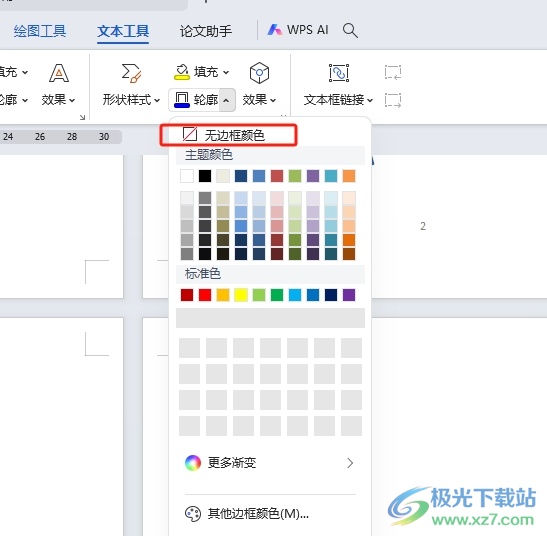Viewport: 547px width, 536px height.
Task: Click the text effects A icon
Action: [59, 73]
